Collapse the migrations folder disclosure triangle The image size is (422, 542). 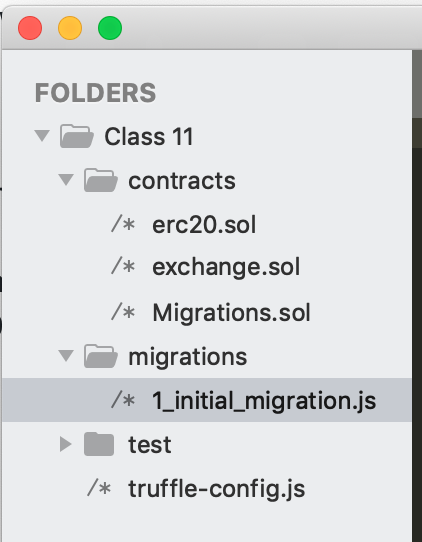(x=66, y=355)
